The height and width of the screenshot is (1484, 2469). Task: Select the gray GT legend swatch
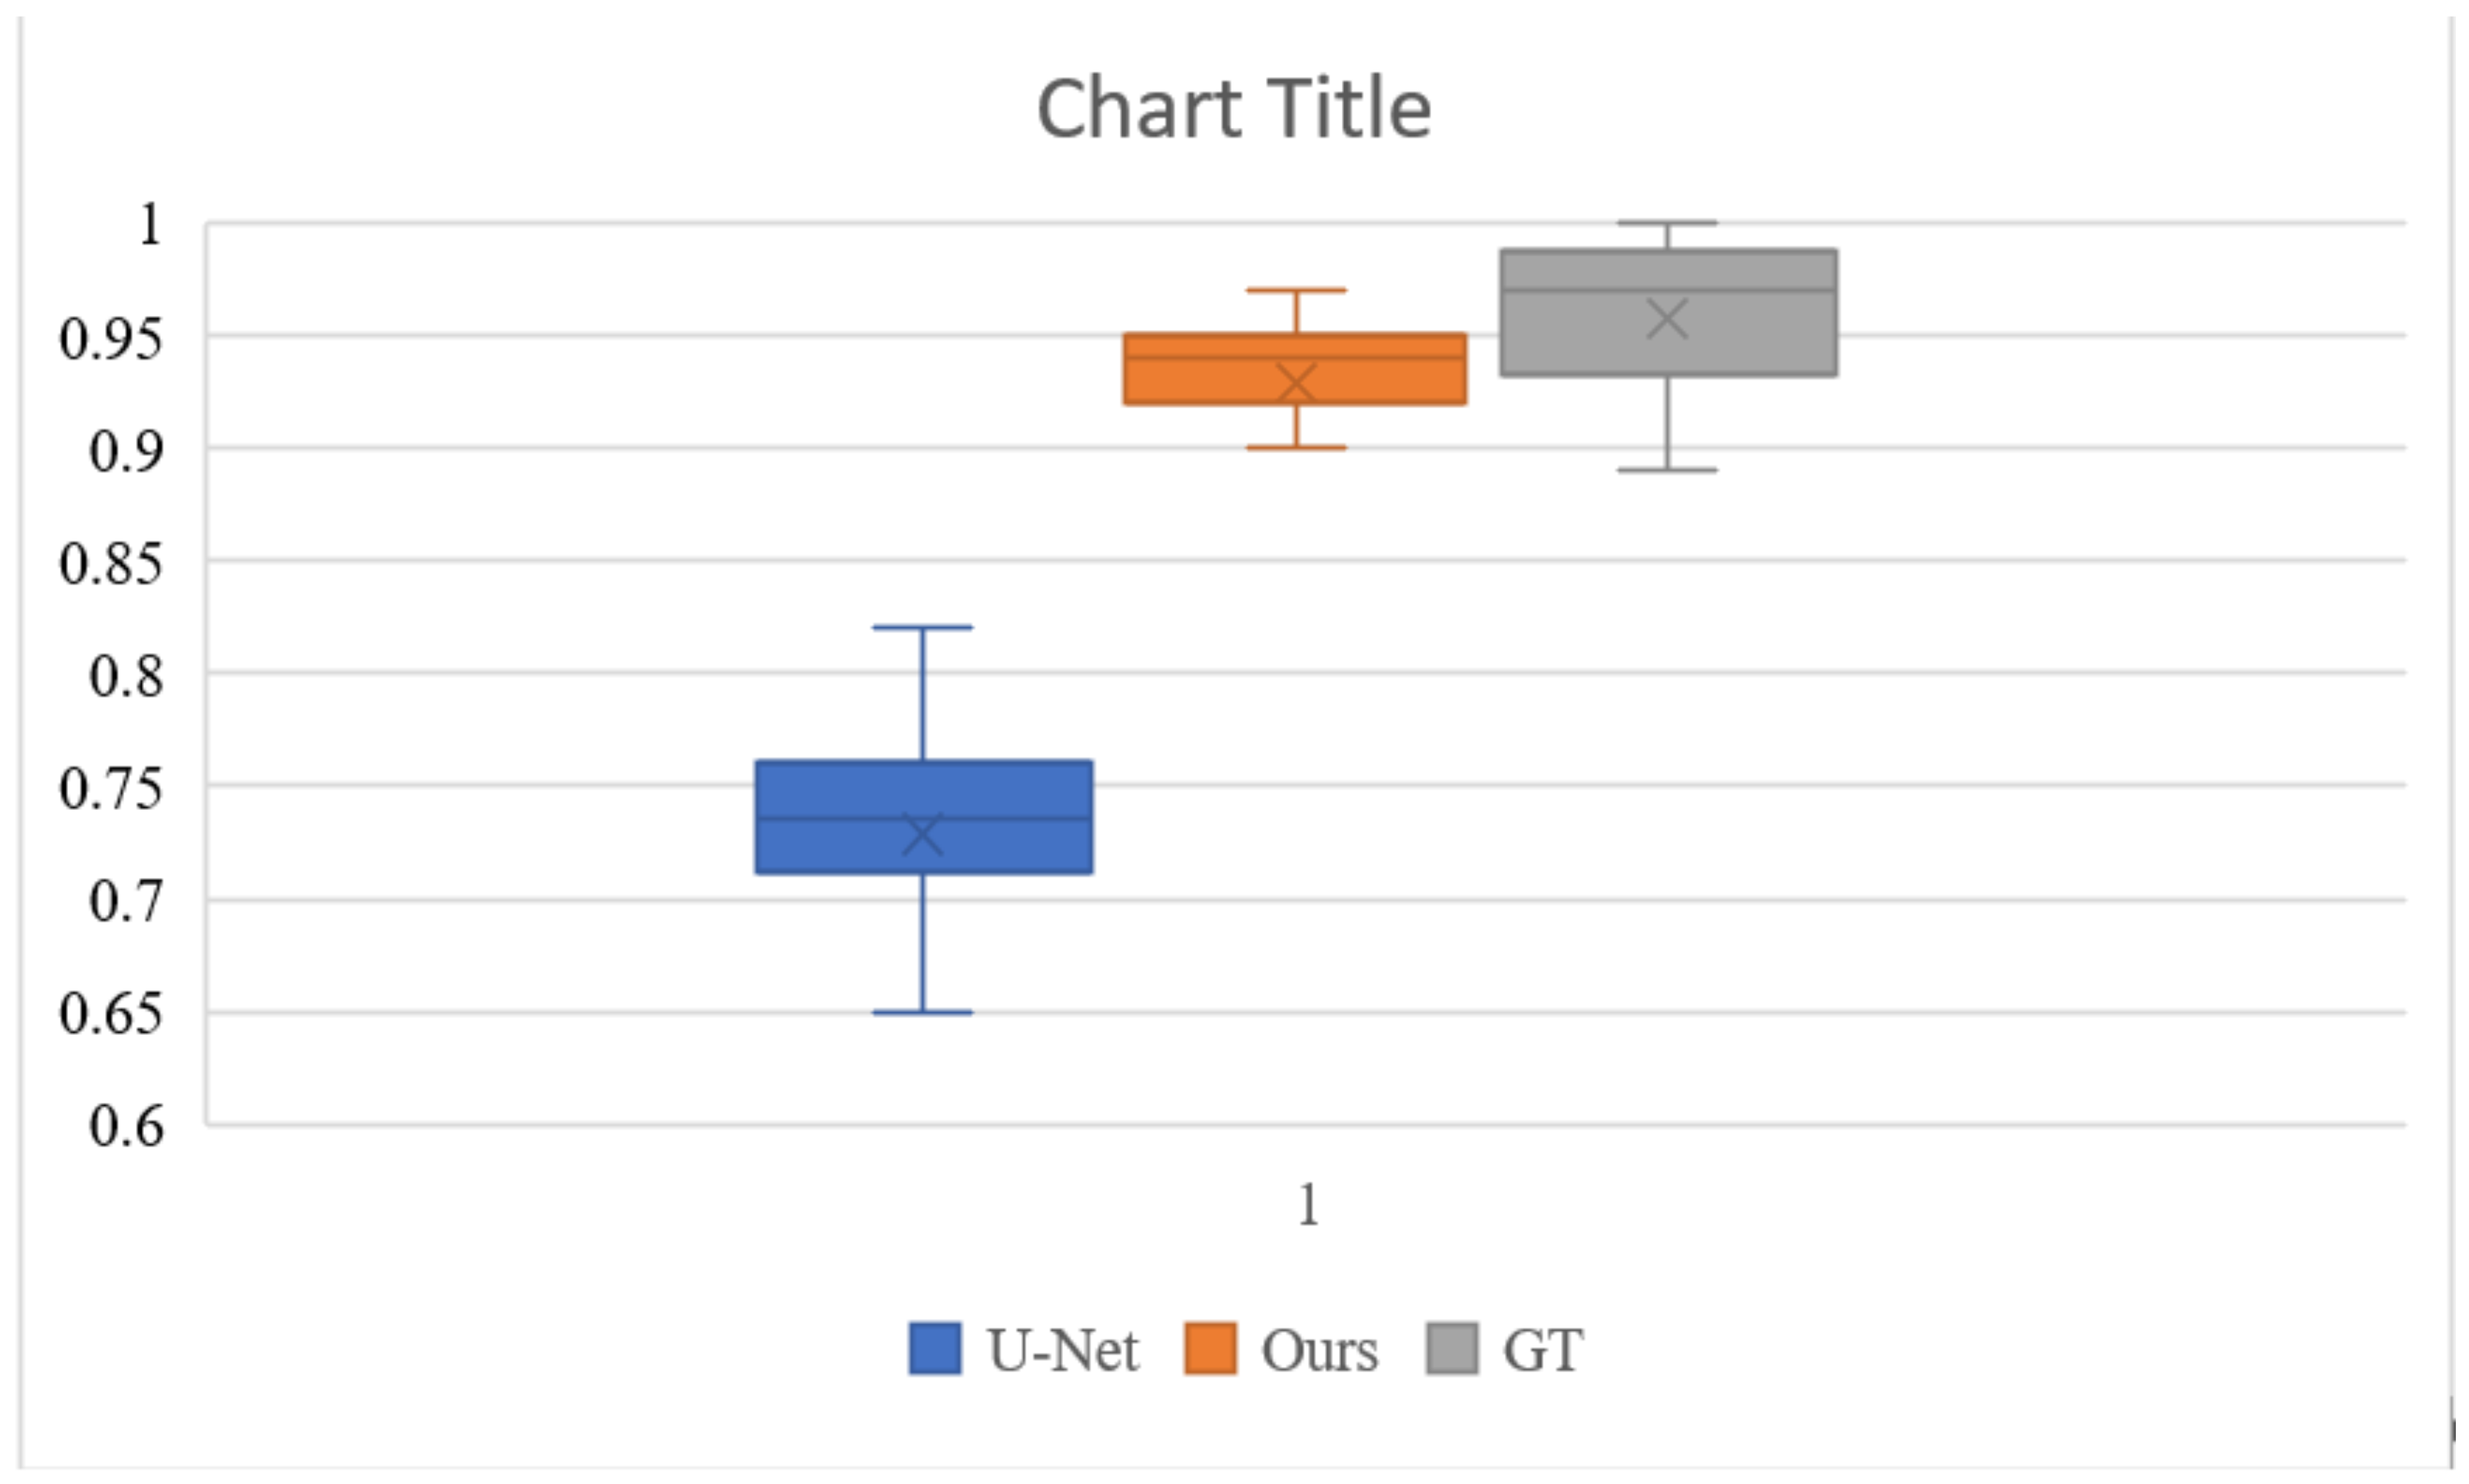click(x=1451, y=1349)
